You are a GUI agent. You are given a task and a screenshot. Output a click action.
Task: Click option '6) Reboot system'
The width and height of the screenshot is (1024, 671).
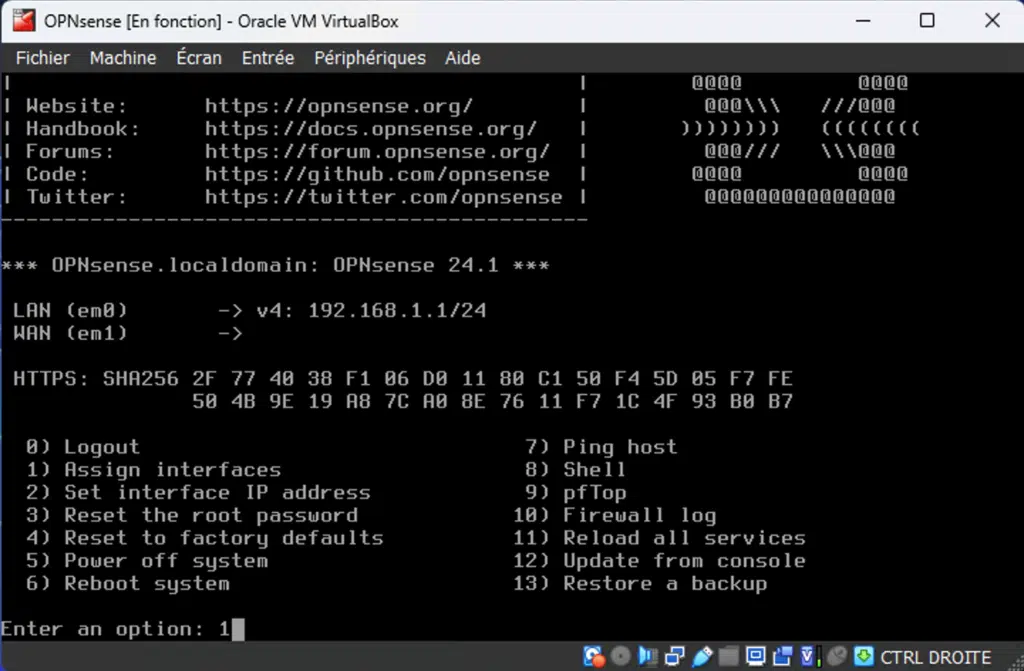pyautogui.click(x=128, y=584)
